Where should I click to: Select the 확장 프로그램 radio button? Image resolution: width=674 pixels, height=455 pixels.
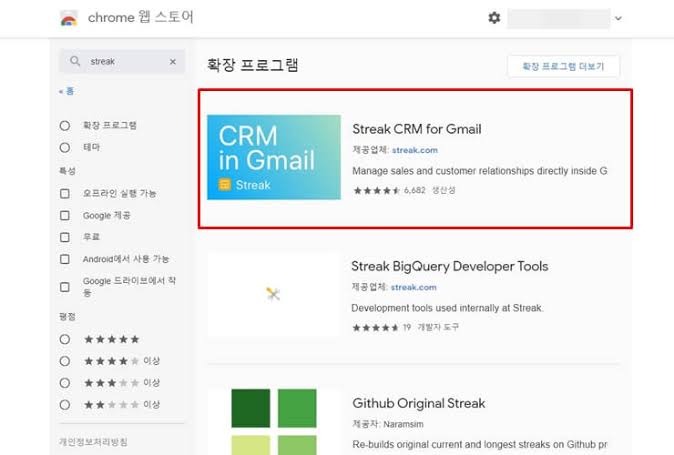[x=65, y=125]
